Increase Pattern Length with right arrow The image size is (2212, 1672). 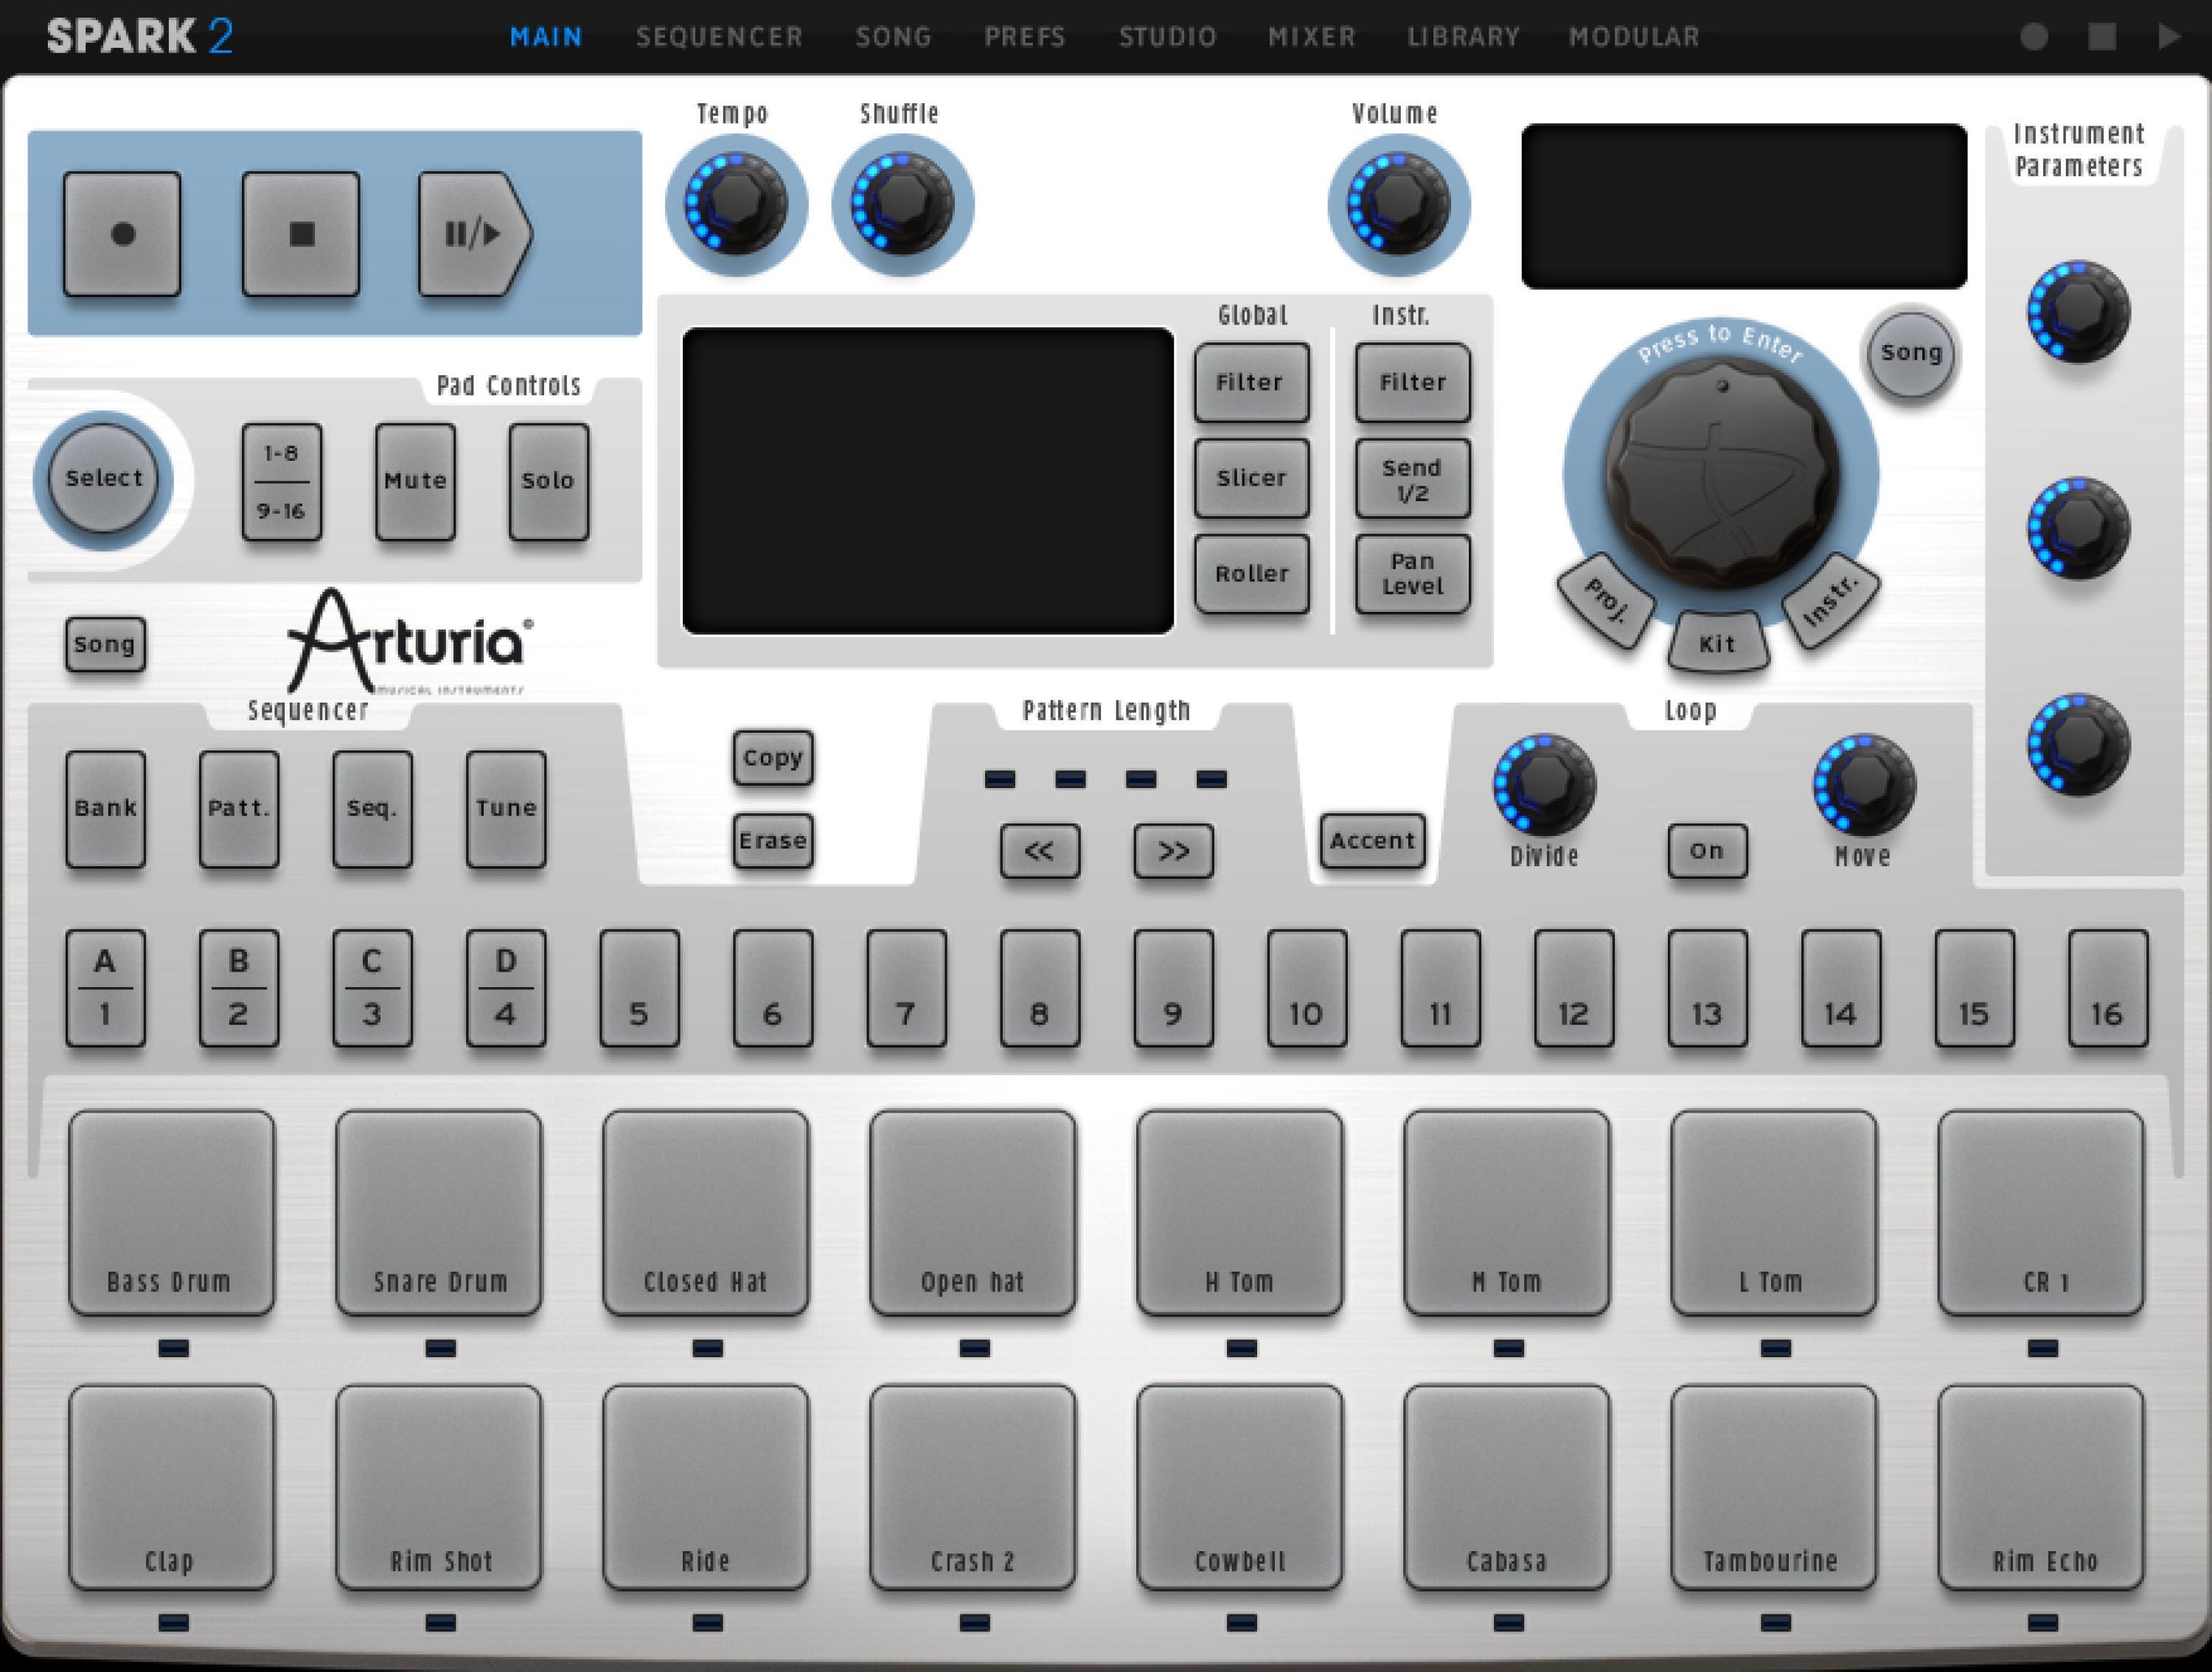coord(1173,851)
